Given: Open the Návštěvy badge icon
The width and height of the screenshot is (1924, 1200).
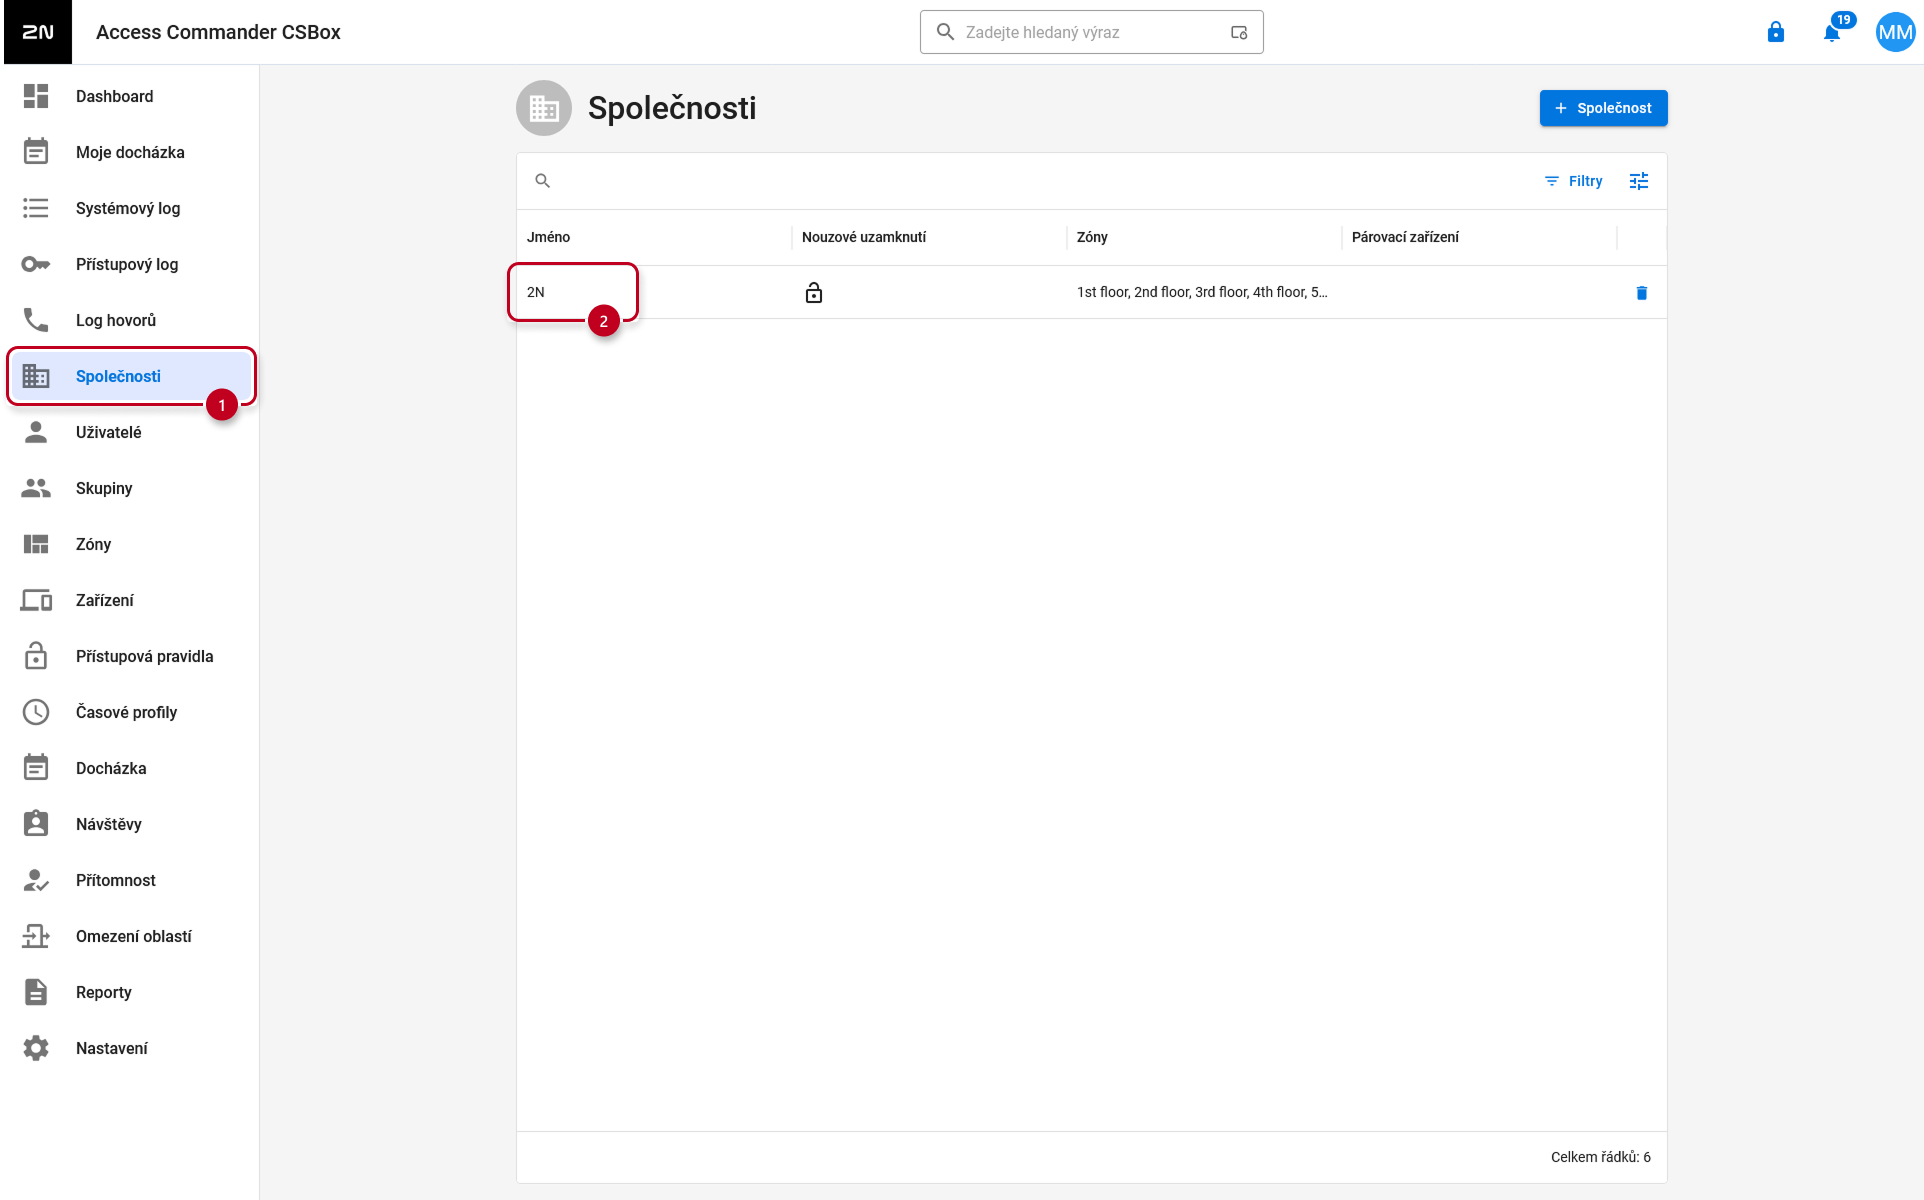Looking at the screenshot, I should pyautogui.click(x=36, y=824).
